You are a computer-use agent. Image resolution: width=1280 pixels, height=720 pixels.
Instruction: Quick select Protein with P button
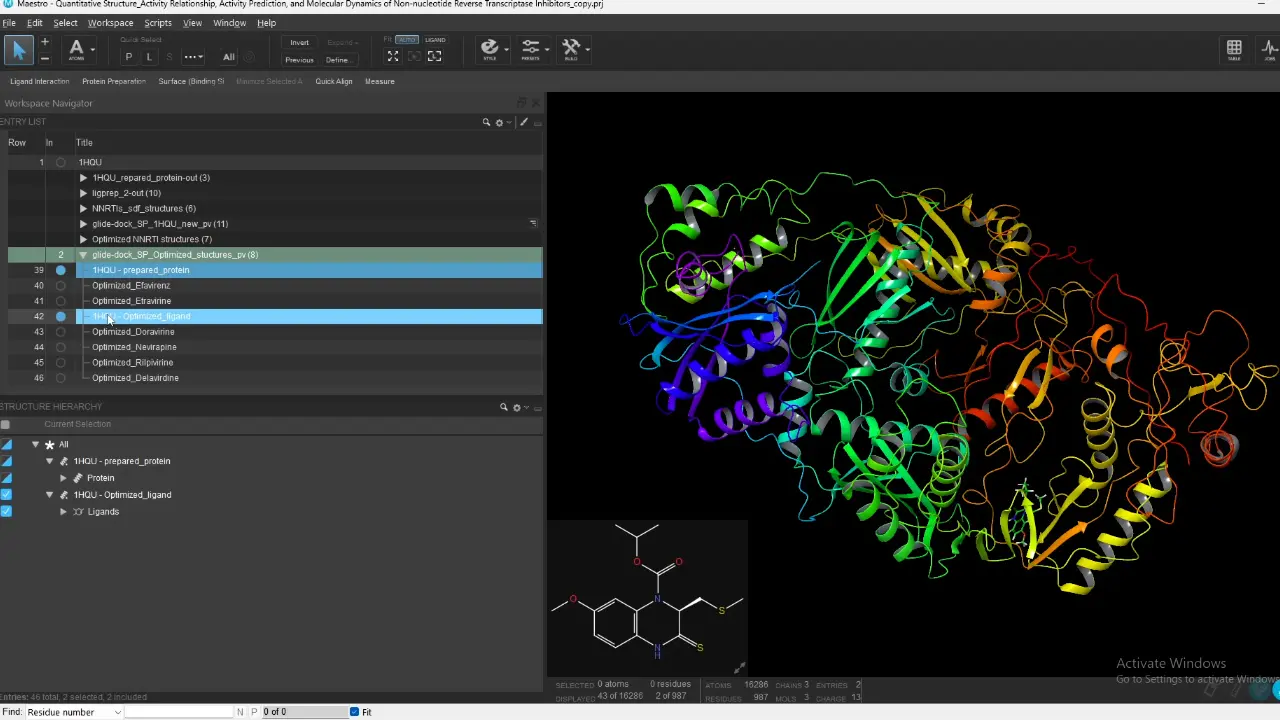[128, 57]
